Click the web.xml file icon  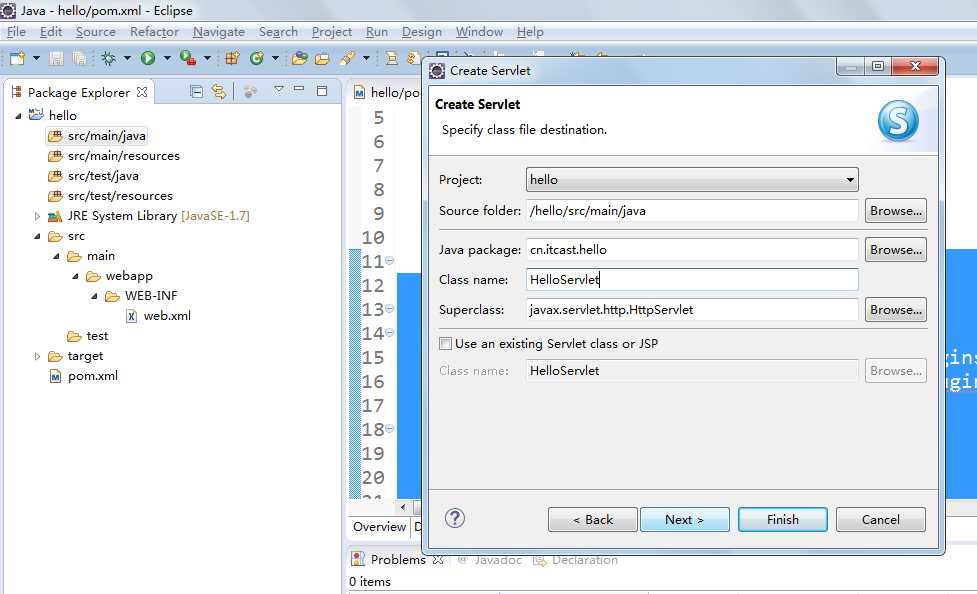point(131,316)
